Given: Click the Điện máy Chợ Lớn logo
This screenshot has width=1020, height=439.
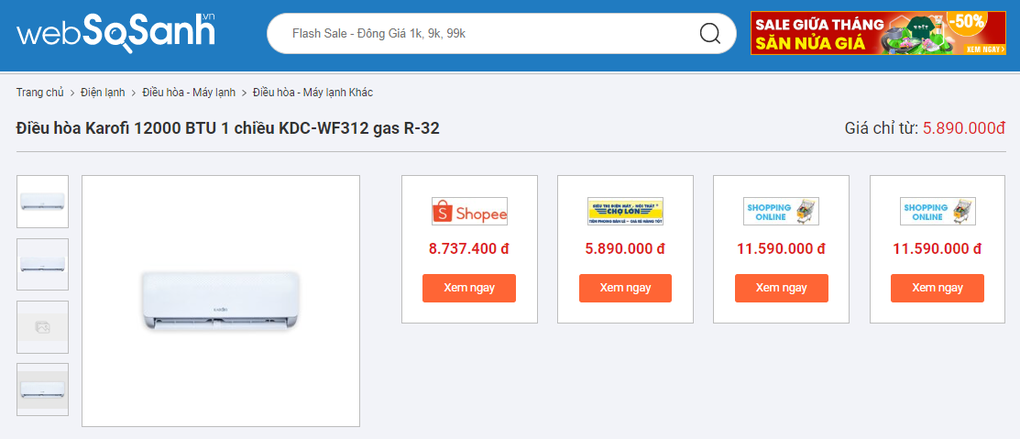Looking at the screenshot, I should 625,211.
